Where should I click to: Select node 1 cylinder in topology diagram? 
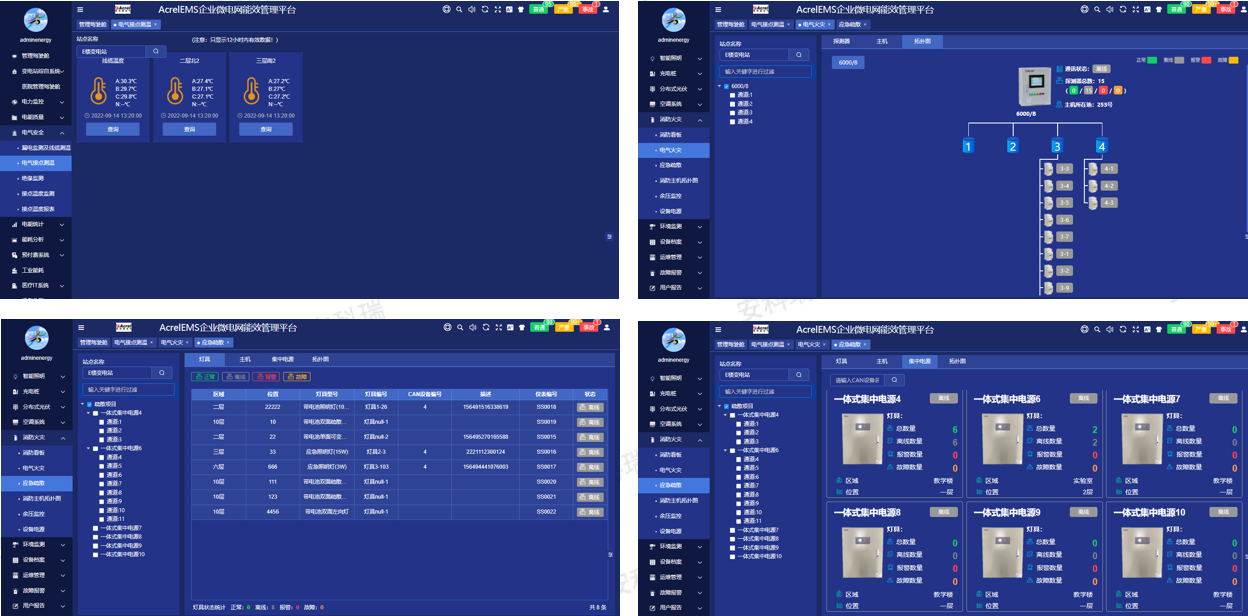tap(967, 146)
